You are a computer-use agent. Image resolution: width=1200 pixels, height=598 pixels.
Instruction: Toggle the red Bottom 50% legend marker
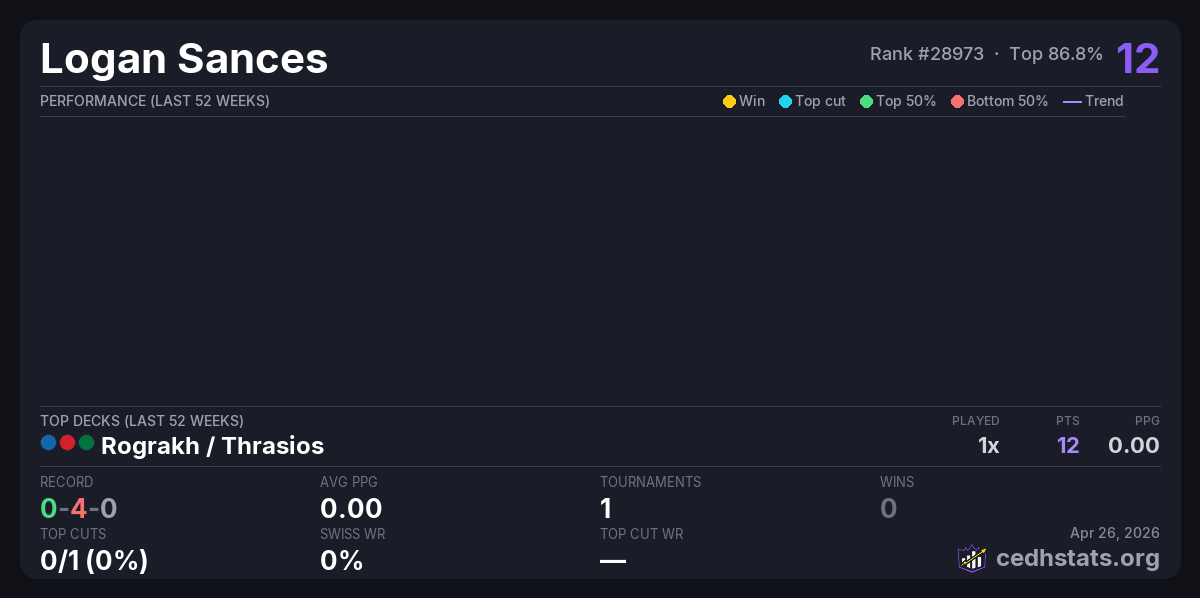[957, 101]
